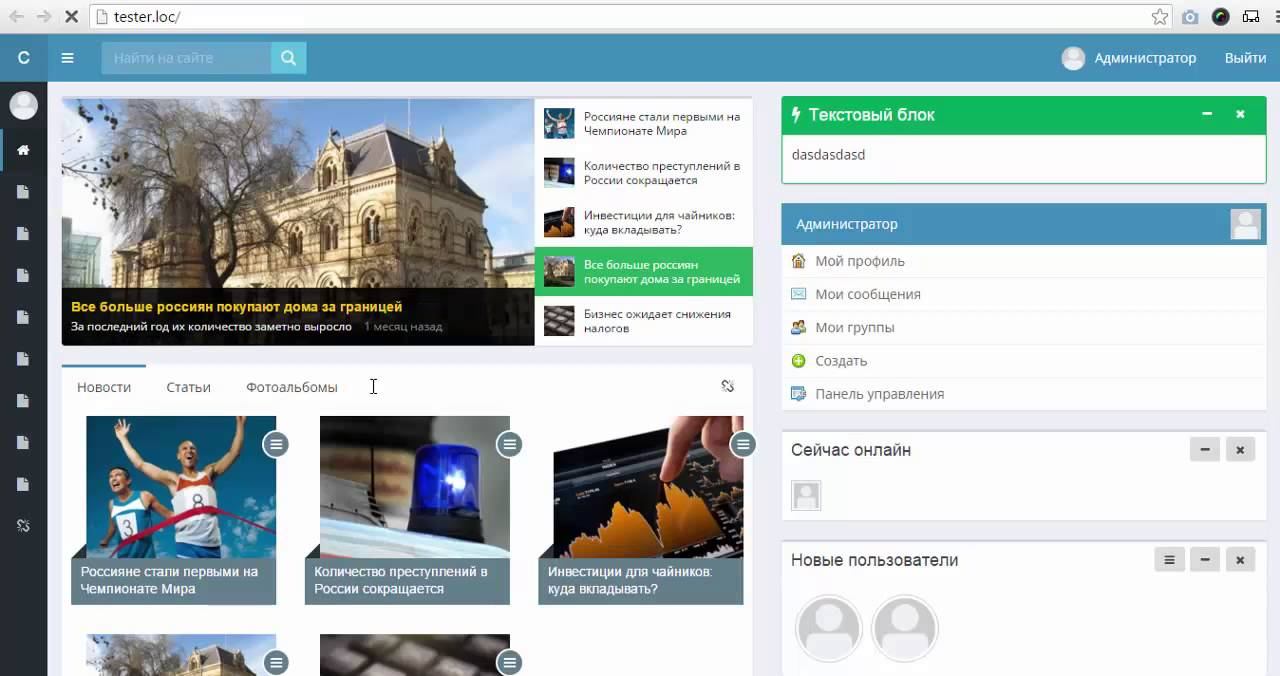Click the camera extension icon in Chrome
The width and height of the screenshot is (1280, 676).
click(1190, 17)
